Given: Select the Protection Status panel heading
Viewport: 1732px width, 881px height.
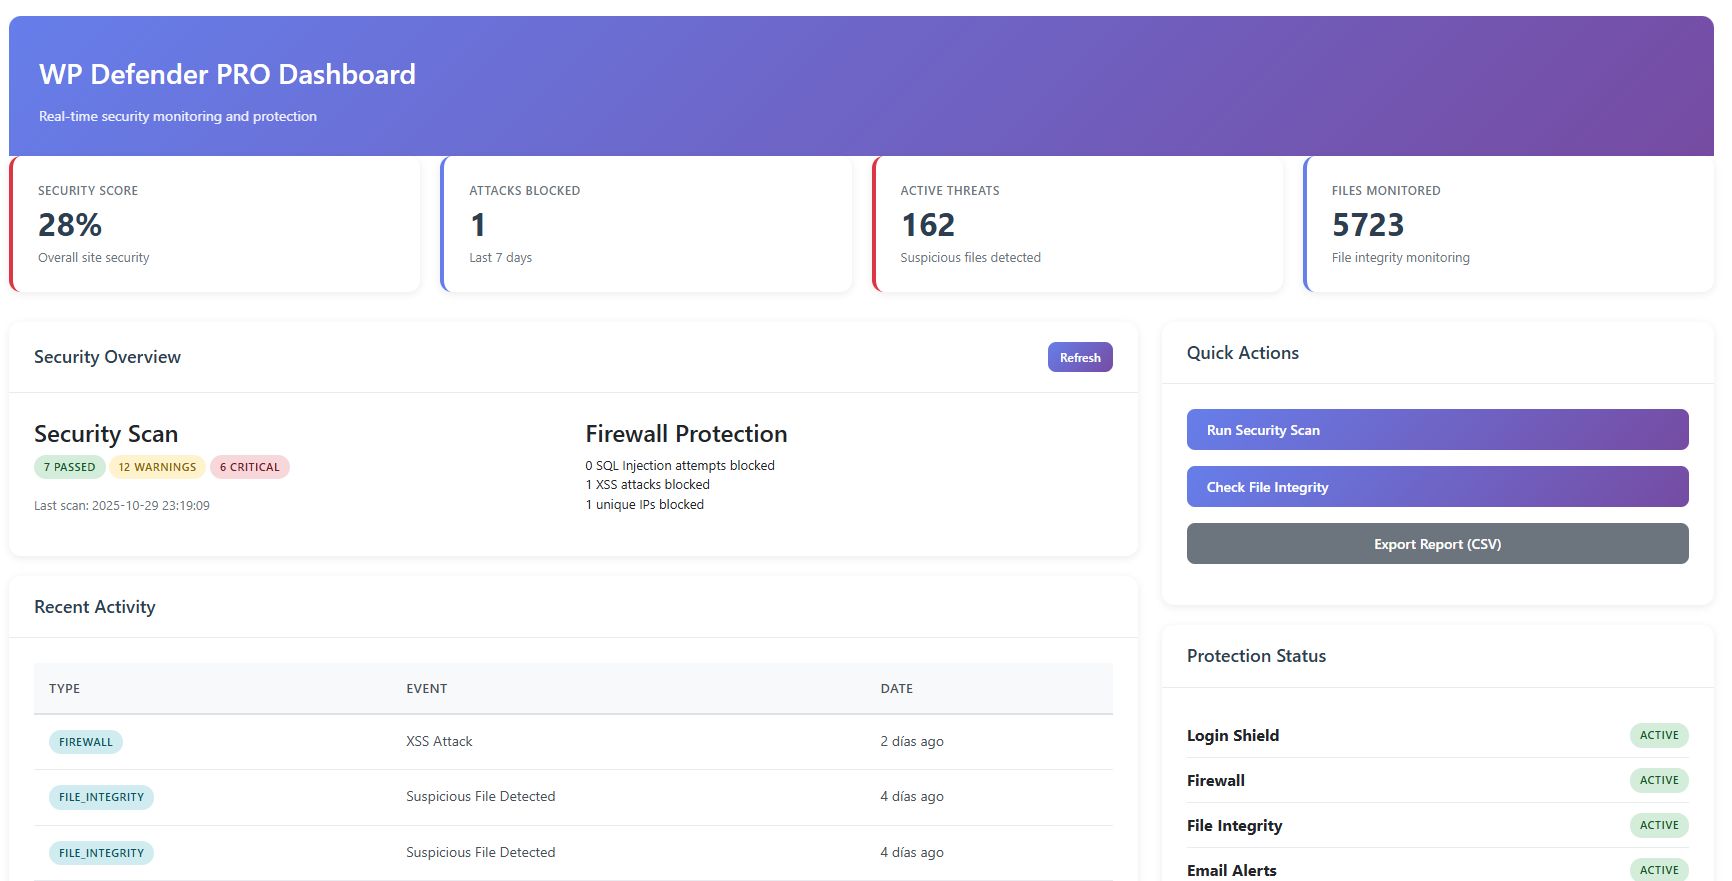Looking at the screenshot, I should [1256, 656].
